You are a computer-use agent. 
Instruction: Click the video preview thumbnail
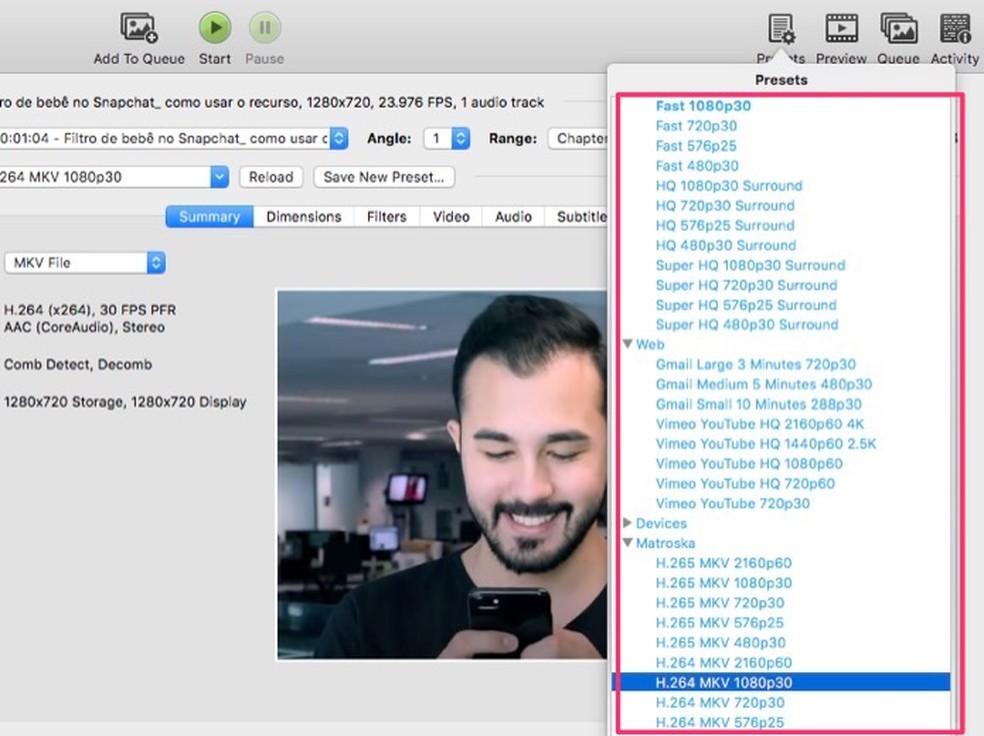442,474
